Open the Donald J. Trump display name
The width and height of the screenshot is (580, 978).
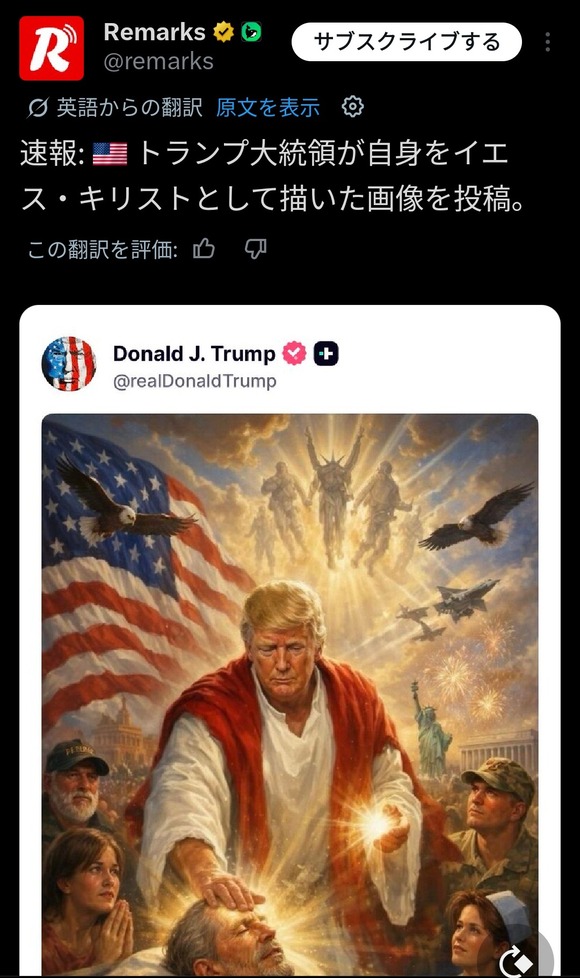(x=194, y=354)
